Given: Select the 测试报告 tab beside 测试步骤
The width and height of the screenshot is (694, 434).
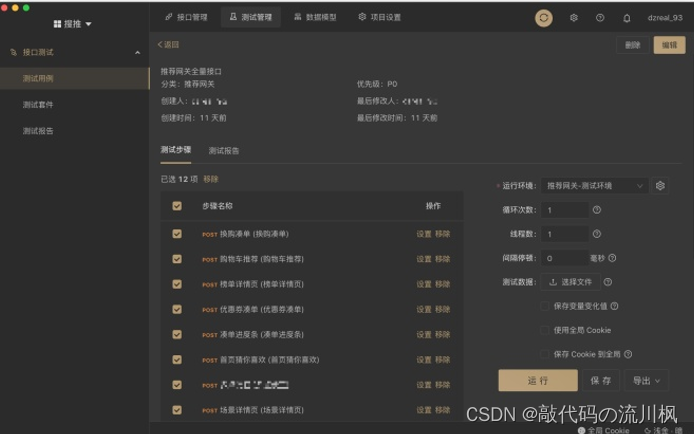Looking at the screenshot, I should coord(224,151).
